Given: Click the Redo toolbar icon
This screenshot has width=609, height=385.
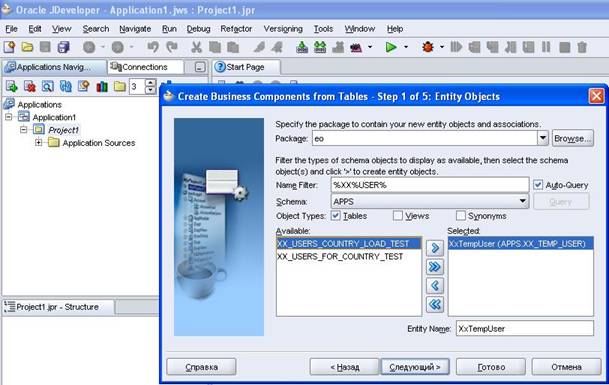Looking at the screenshot, I should click(172, 47).
